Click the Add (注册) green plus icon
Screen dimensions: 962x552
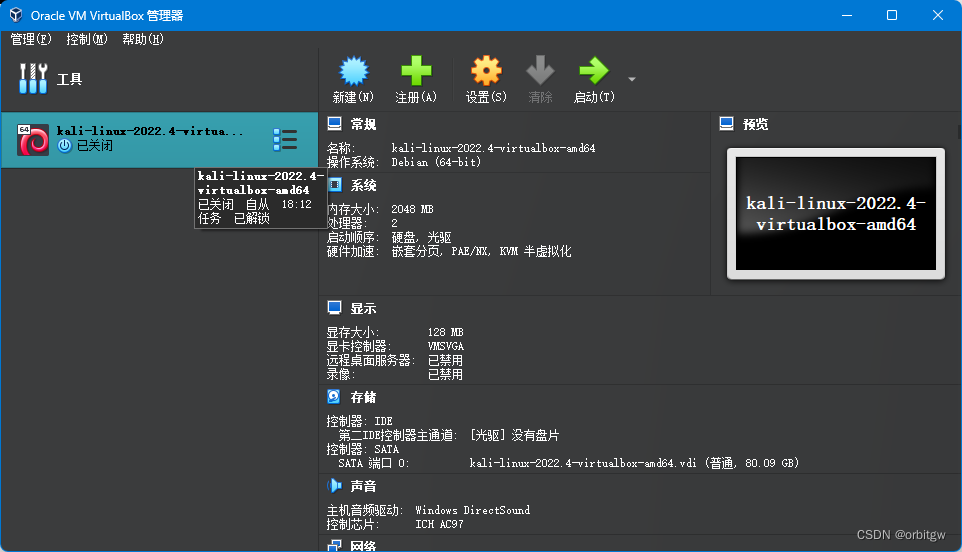[416, 71]
